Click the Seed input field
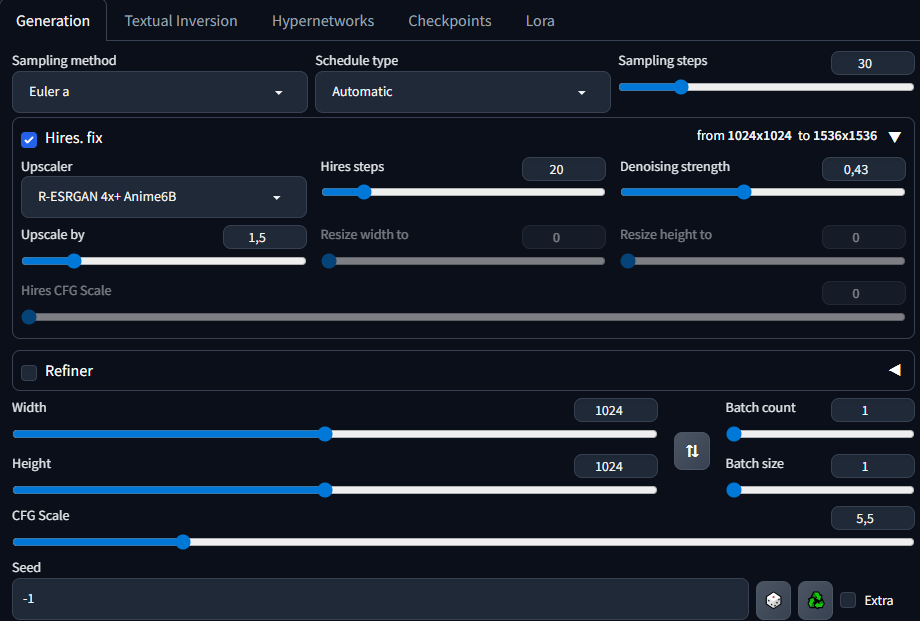Image resolution: width=920 pixels, height=621 pixels. click(380, 599)
